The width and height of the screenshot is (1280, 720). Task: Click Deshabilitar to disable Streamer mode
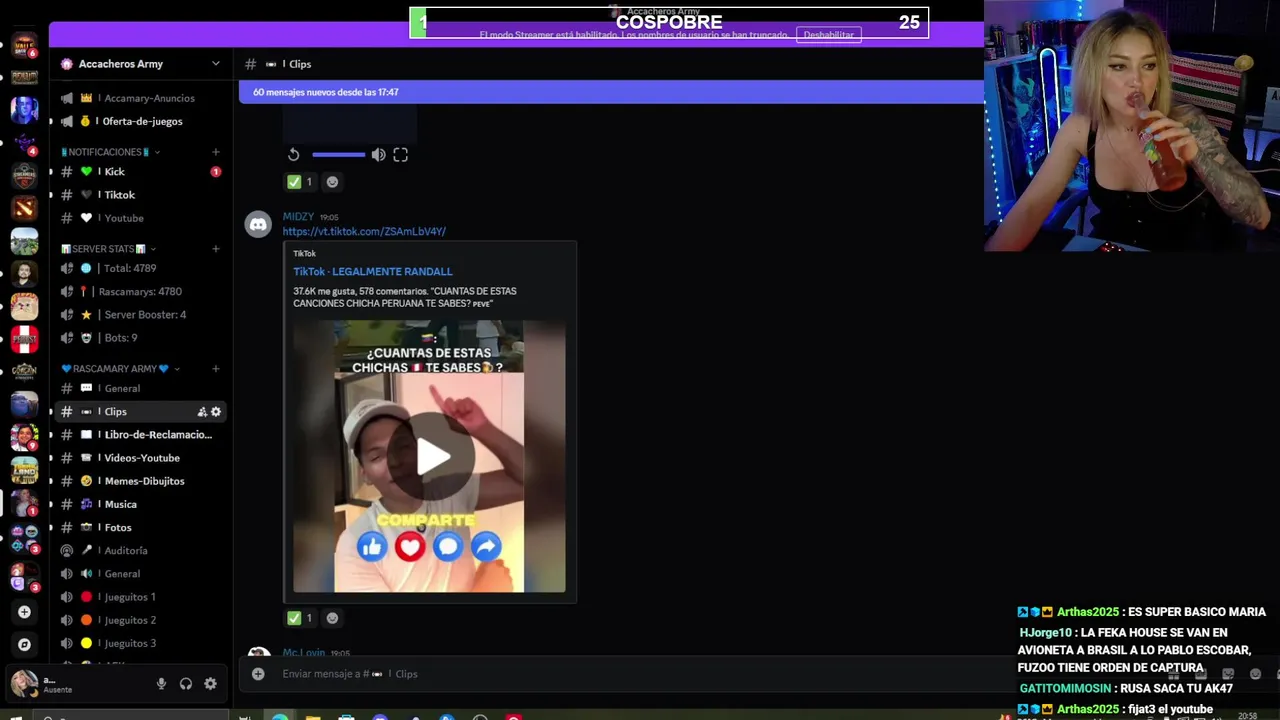[x=829, y=35]
